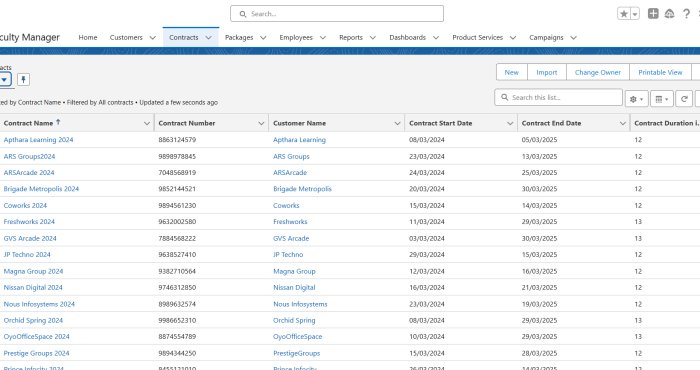Open Contract End Date column actions chevron
Screen dimensions: 700x370
623,123
